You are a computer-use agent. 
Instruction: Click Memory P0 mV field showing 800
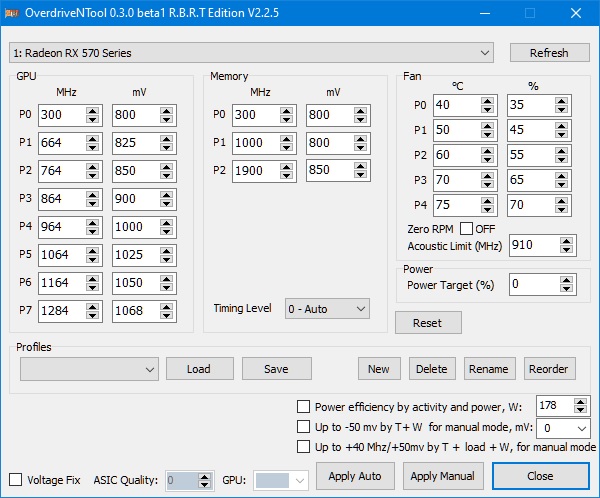click(329, 115)
